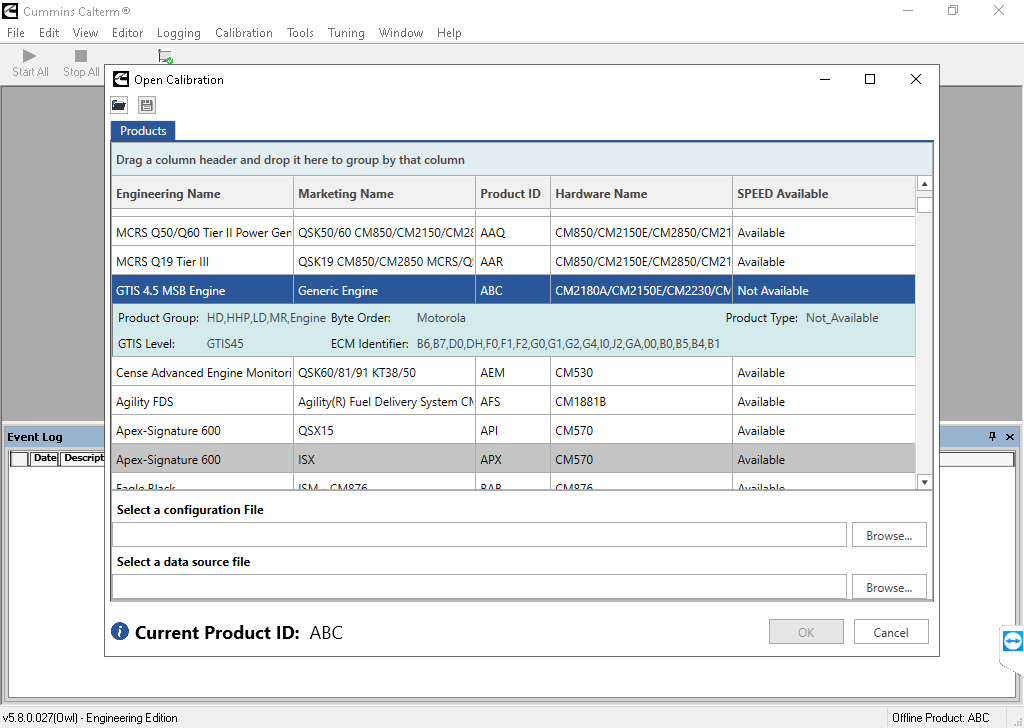Browse for a configuration file
This screenshot has width=1024, height=728.
click(888, 536)
